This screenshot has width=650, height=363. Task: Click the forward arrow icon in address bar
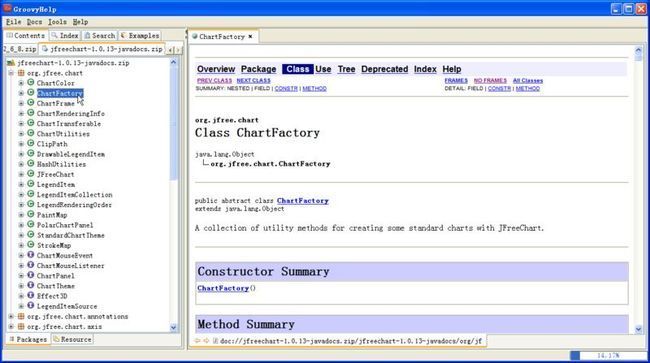206,341
